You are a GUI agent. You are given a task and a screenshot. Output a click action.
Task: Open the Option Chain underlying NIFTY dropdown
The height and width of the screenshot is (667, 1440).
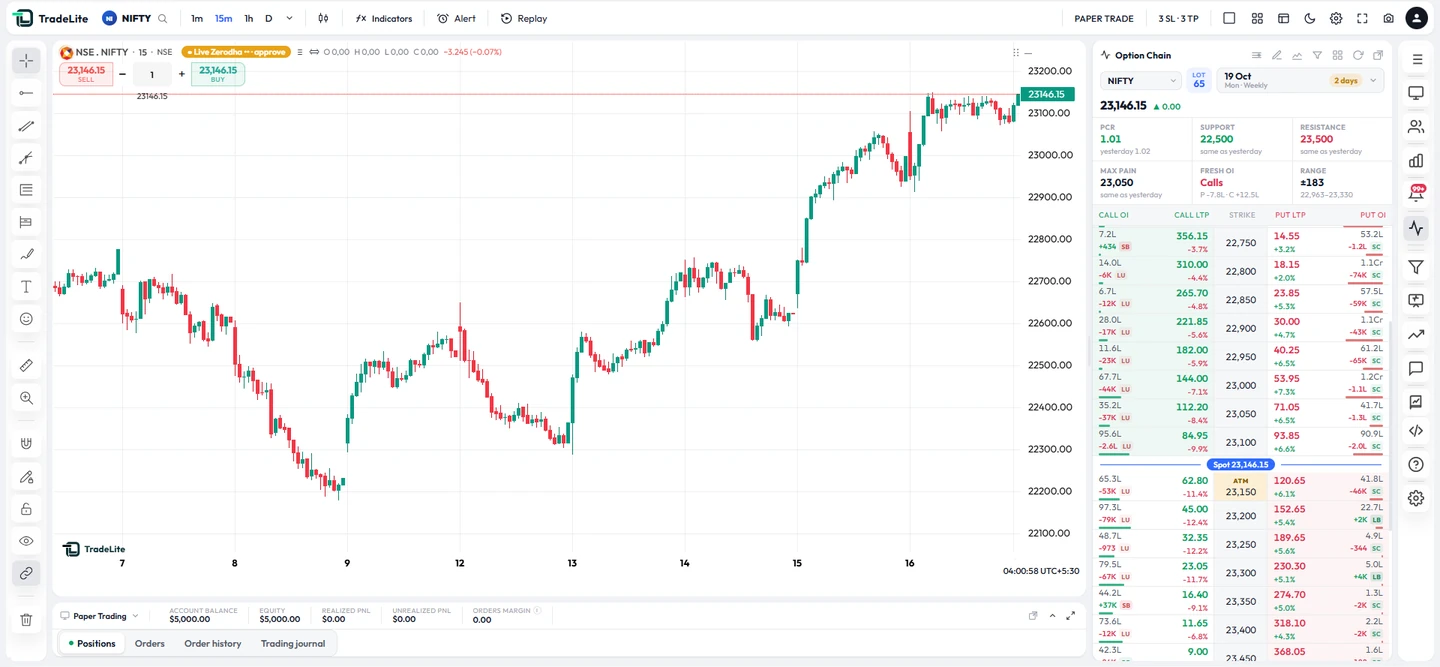coord(1141,81)
